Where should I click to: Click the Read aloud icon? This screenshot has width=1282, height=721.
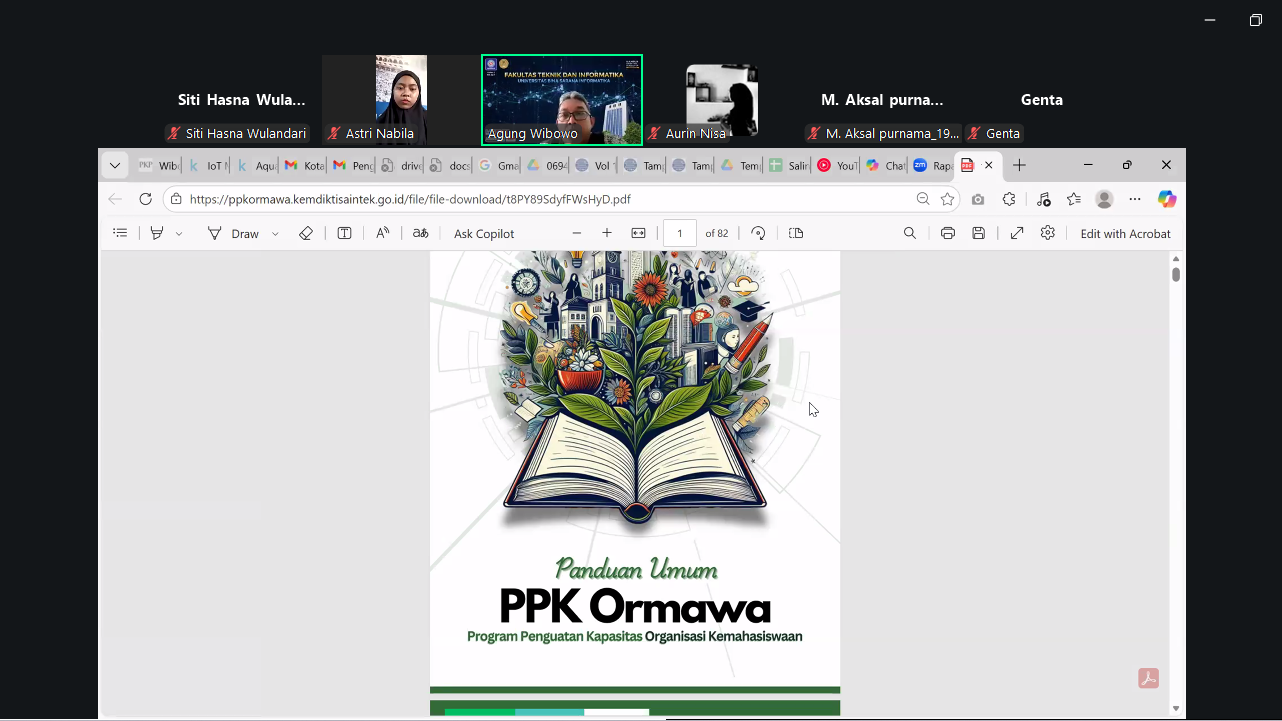pos(382,233)
